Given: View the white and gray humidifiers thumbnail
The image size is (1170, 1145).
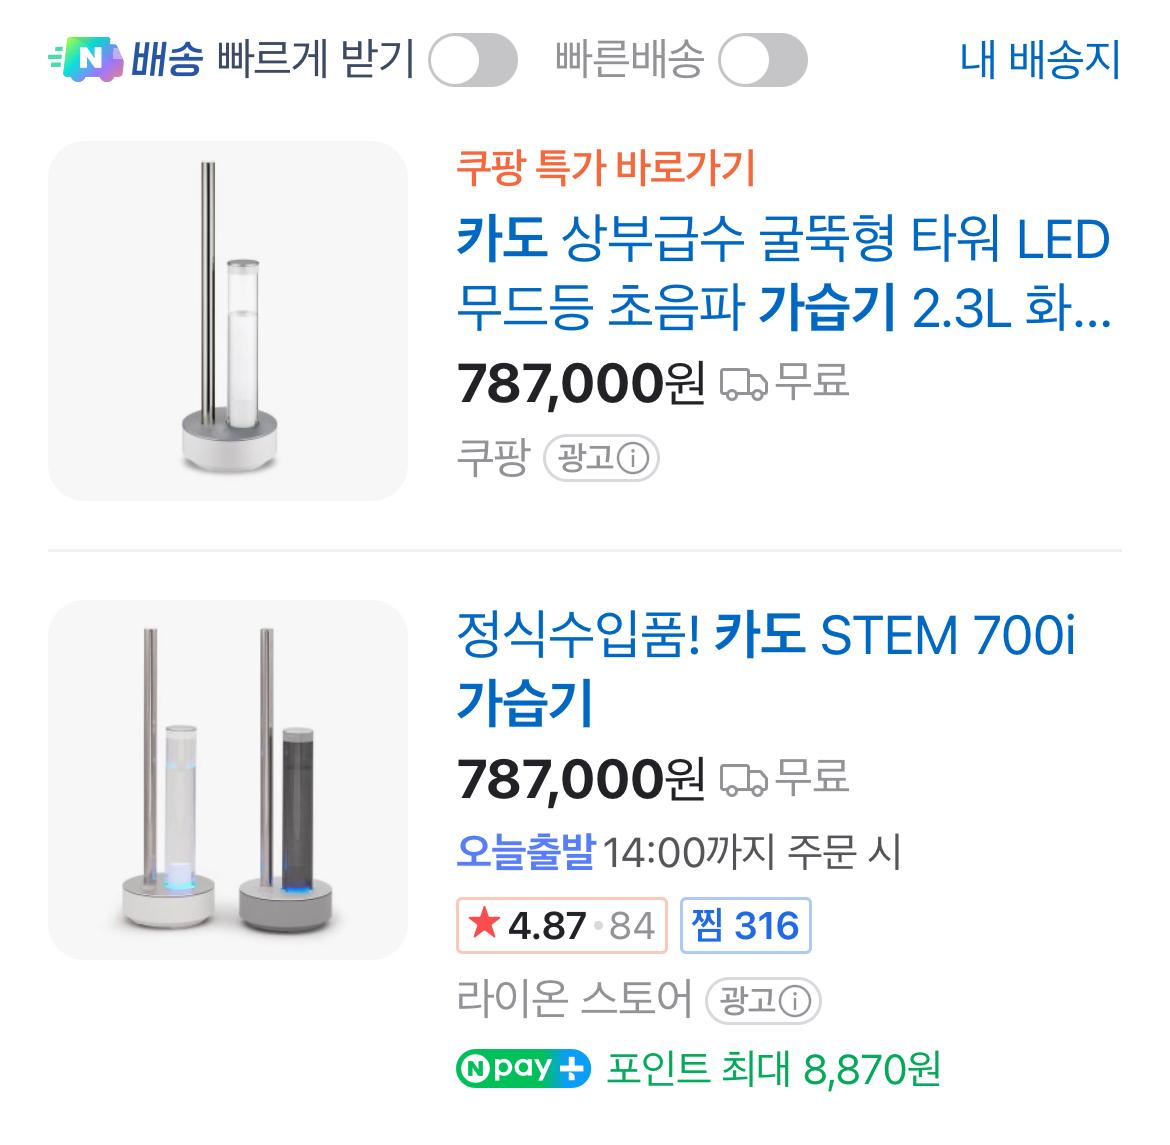Looking at the screenshot, I should pos(228,780).
